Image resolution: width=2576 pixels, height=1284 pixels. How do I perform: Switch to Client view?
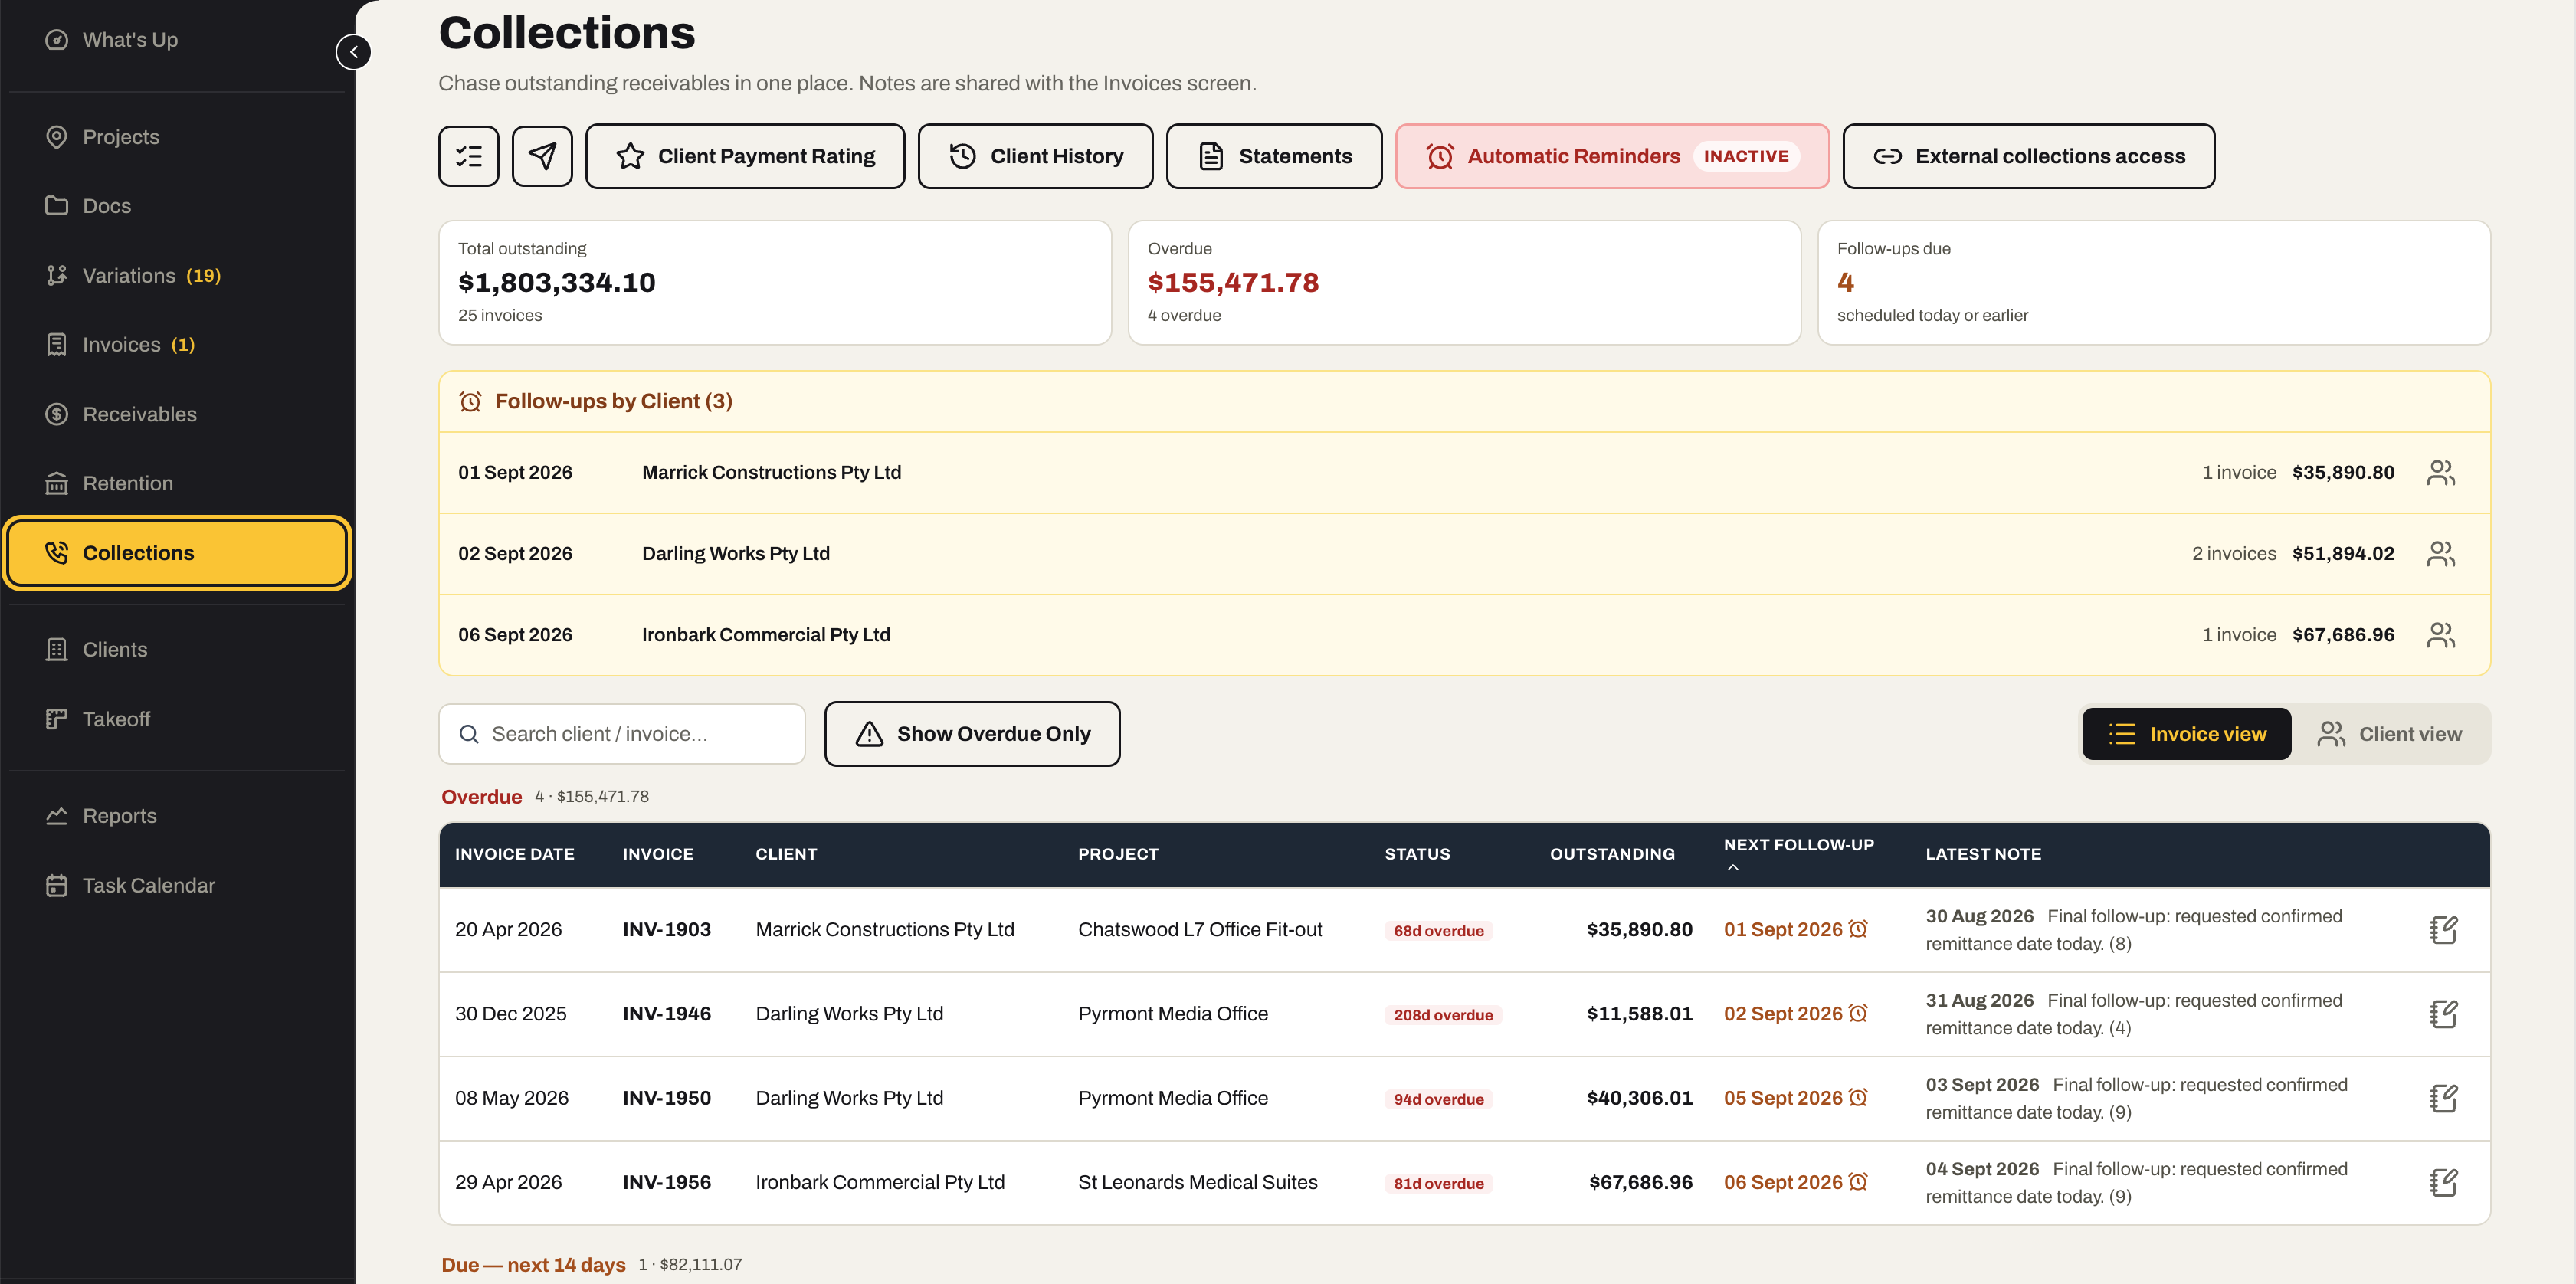2390,734
